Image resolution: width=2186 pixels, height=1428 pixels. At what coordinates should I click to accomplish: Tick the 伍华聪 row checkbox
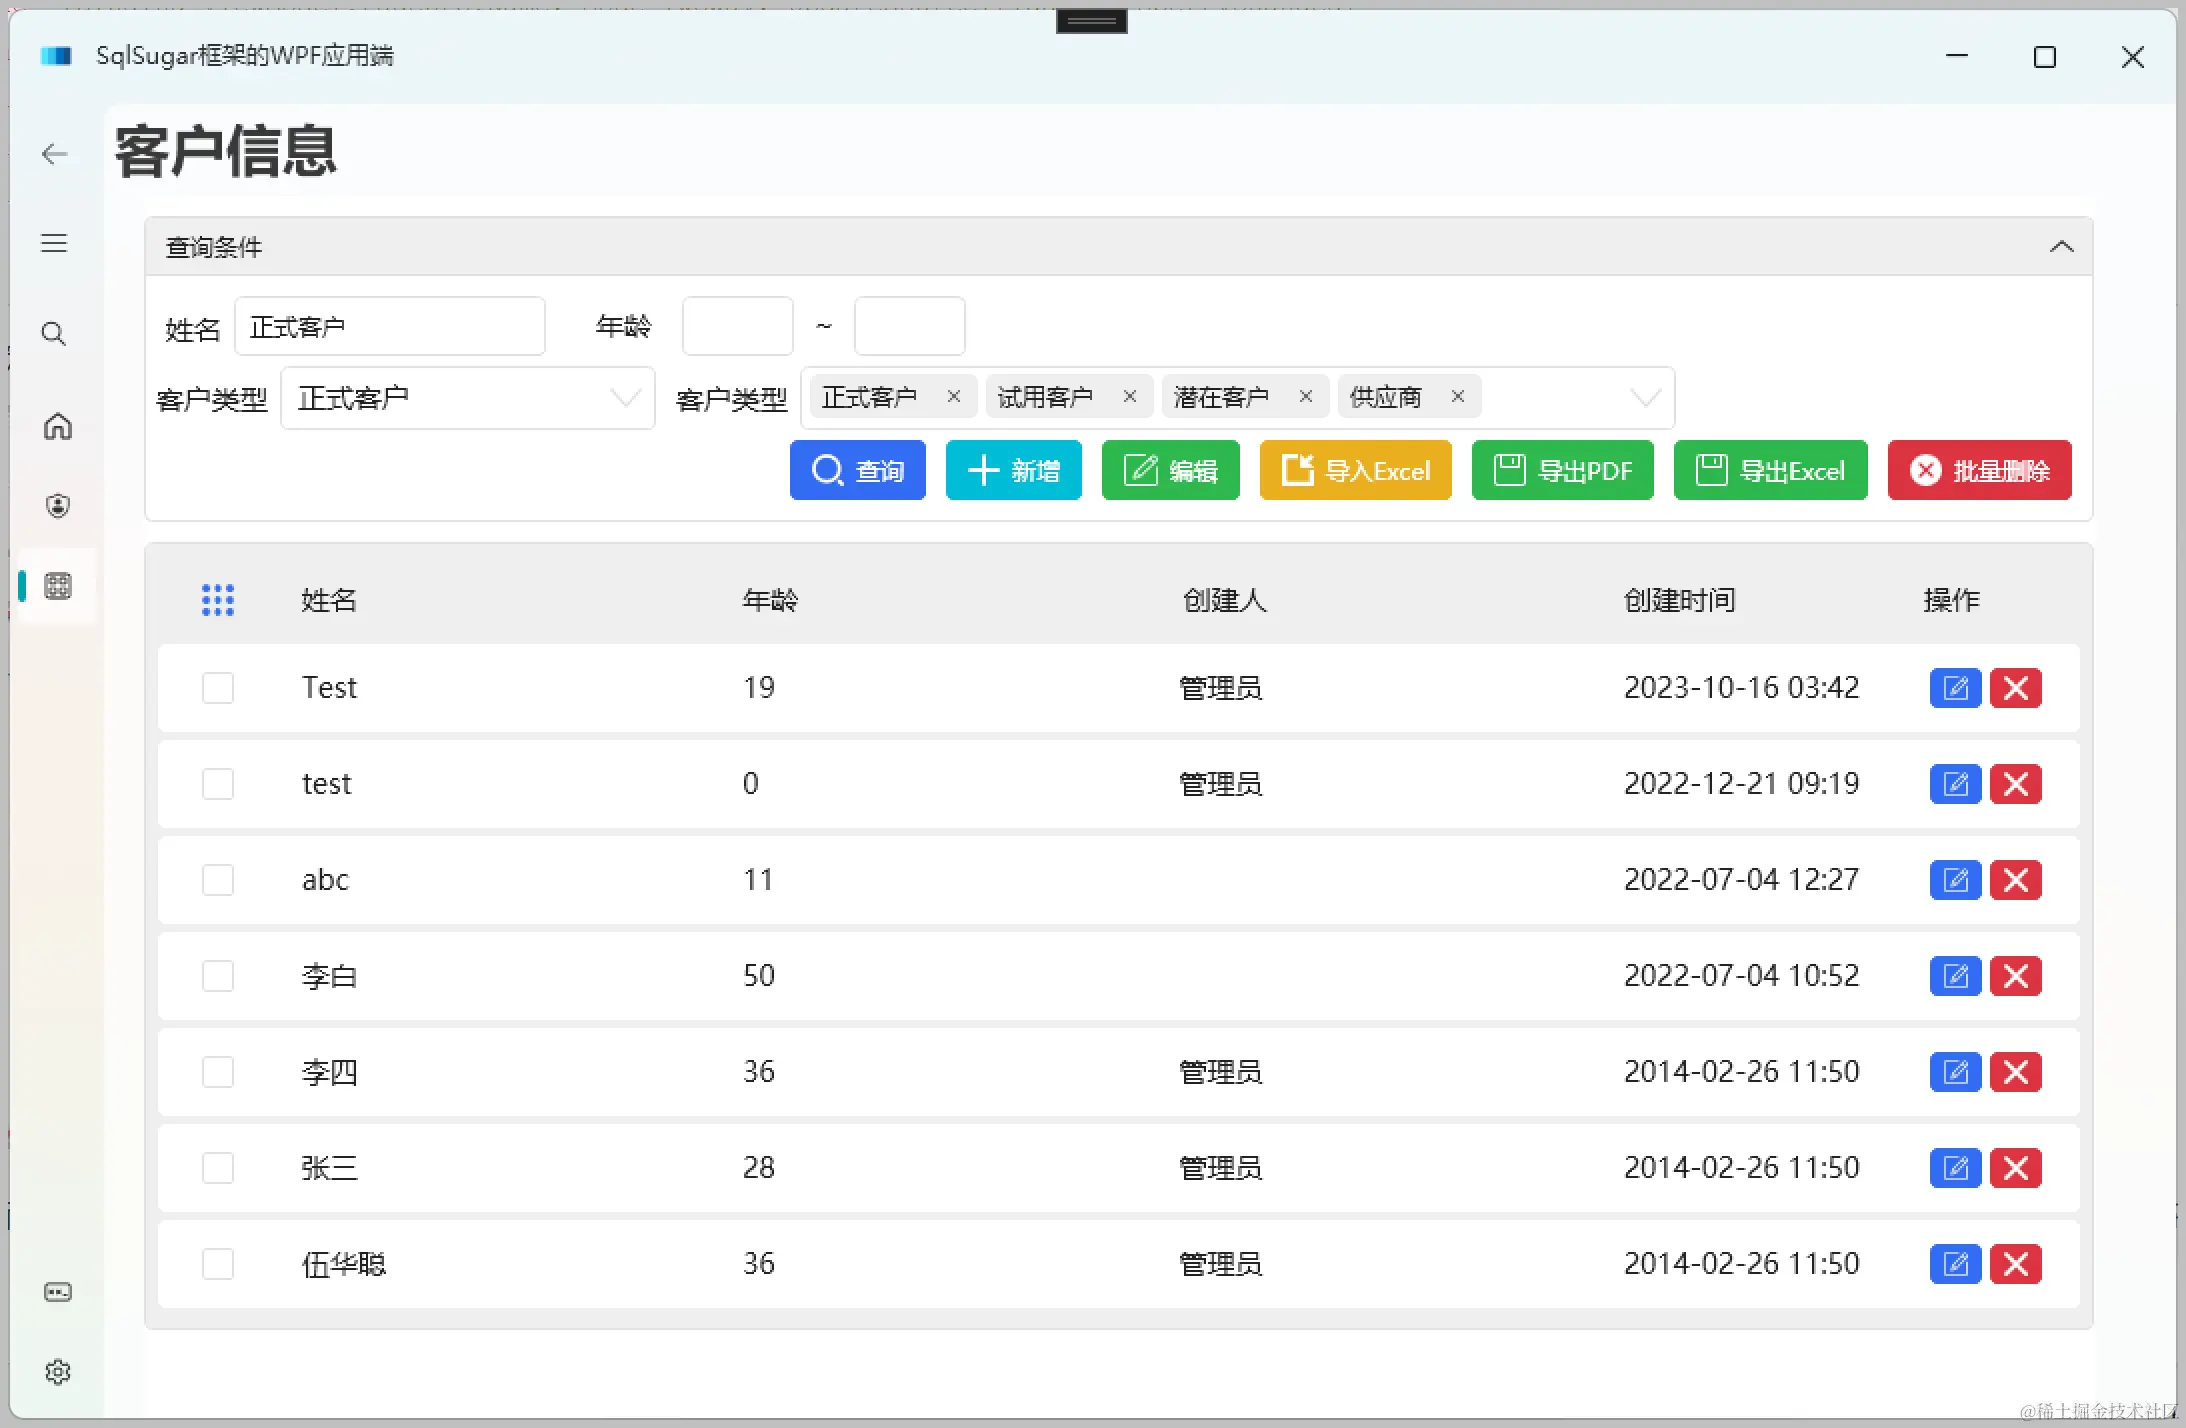[218, 1264]
